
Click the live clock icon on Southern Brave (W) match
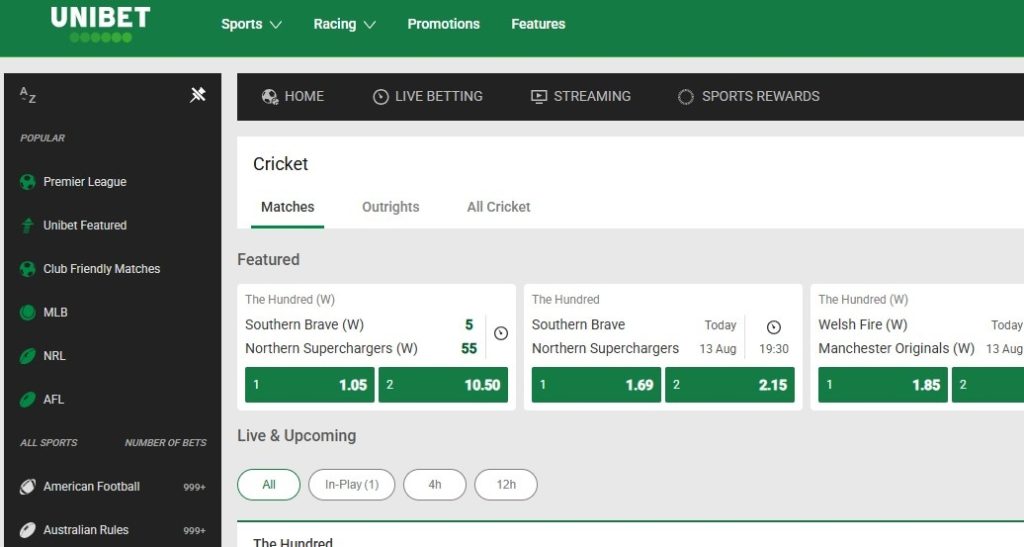[501, 334]
